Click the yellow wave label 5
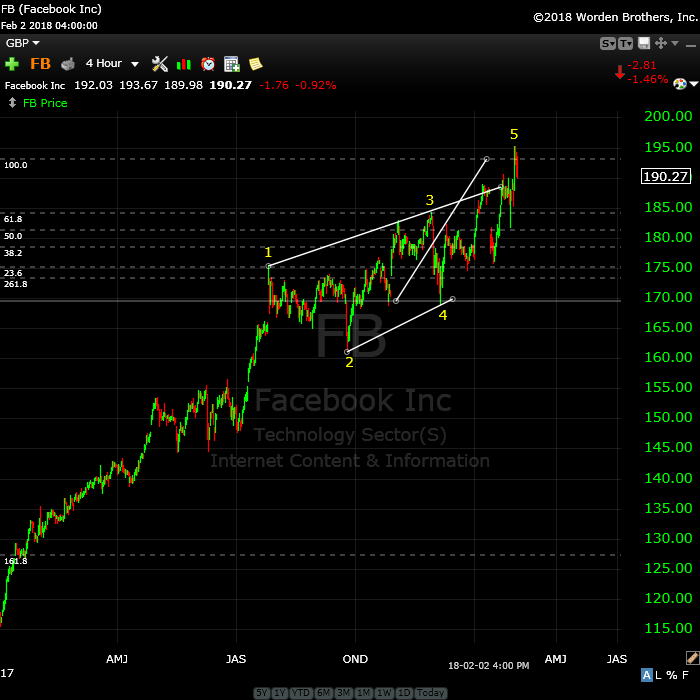This screenshot has height=700, width=700. pos(514,134)
